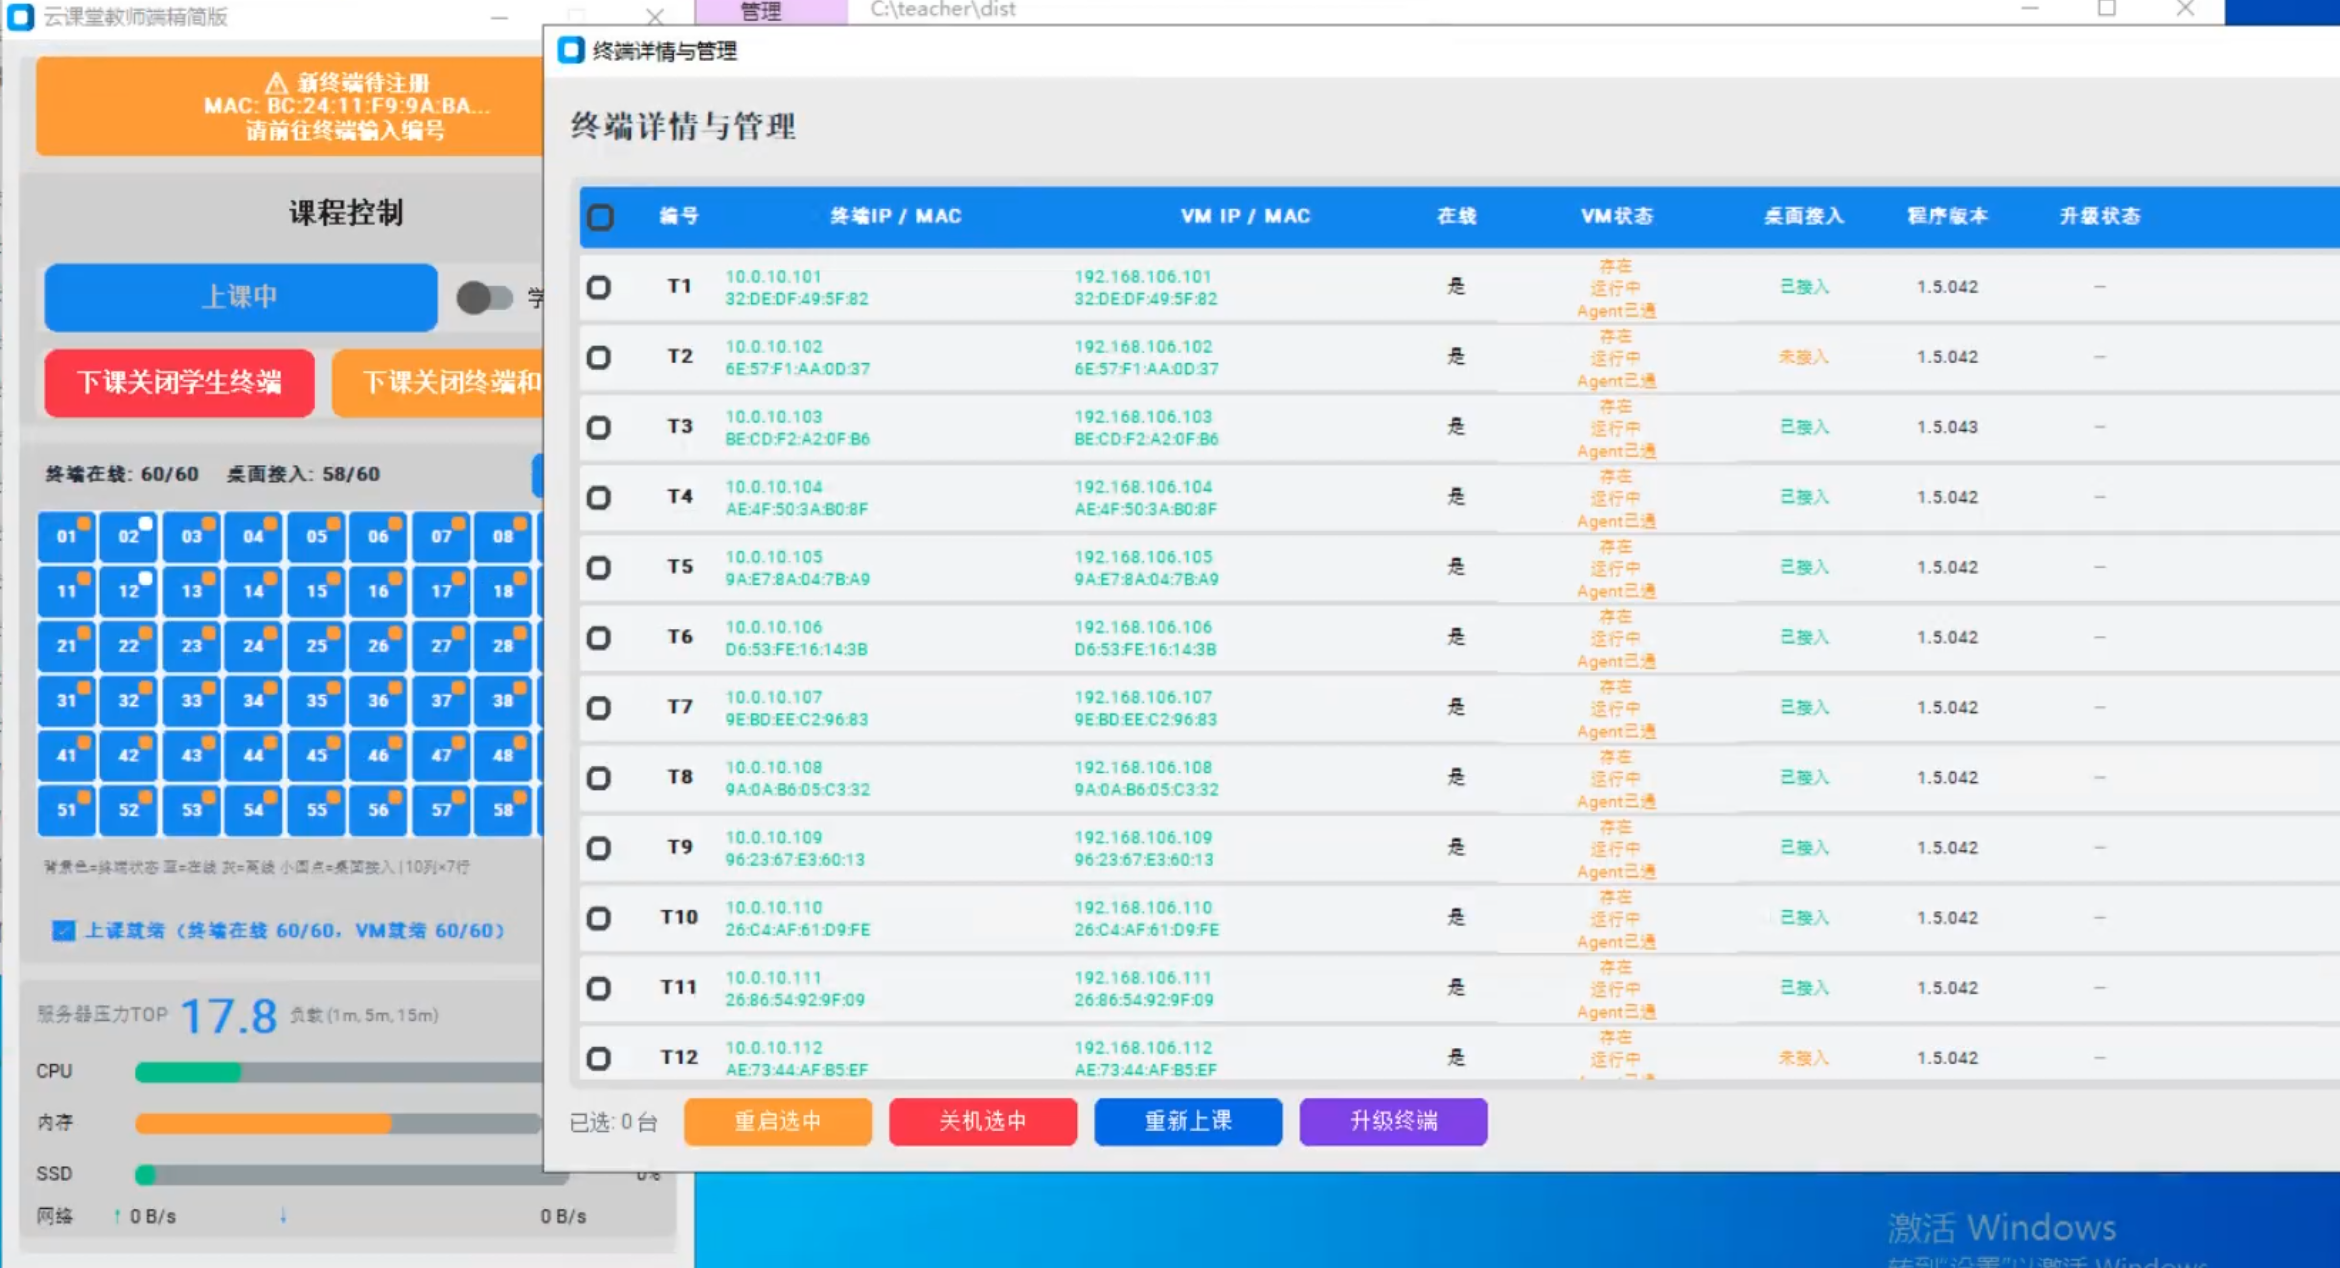Click the 未接入 status in row T2
Viewport: 2340px width, 1268px height.
[1804, 357]
